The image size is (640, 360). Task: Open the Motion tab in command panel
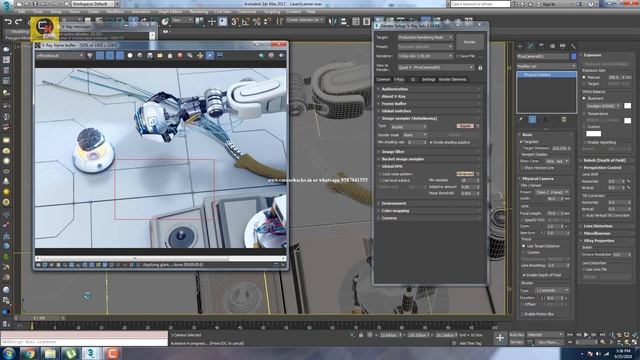pyautogui.click(x=552, y=46)
